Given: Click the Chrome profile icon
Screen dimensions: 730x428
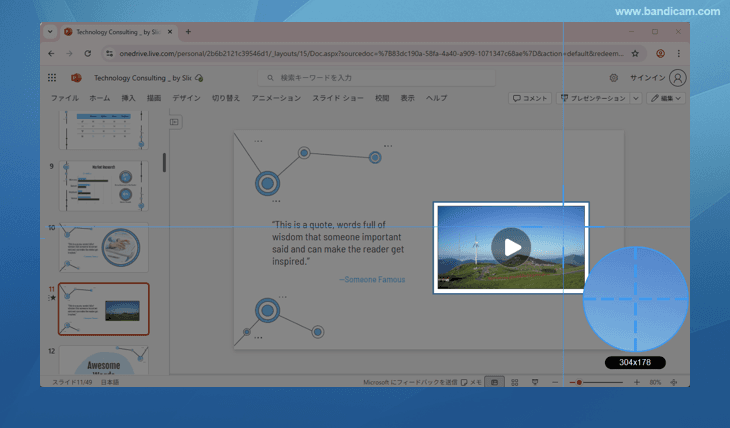Looking at the screenshot, I should pos(660,54).
